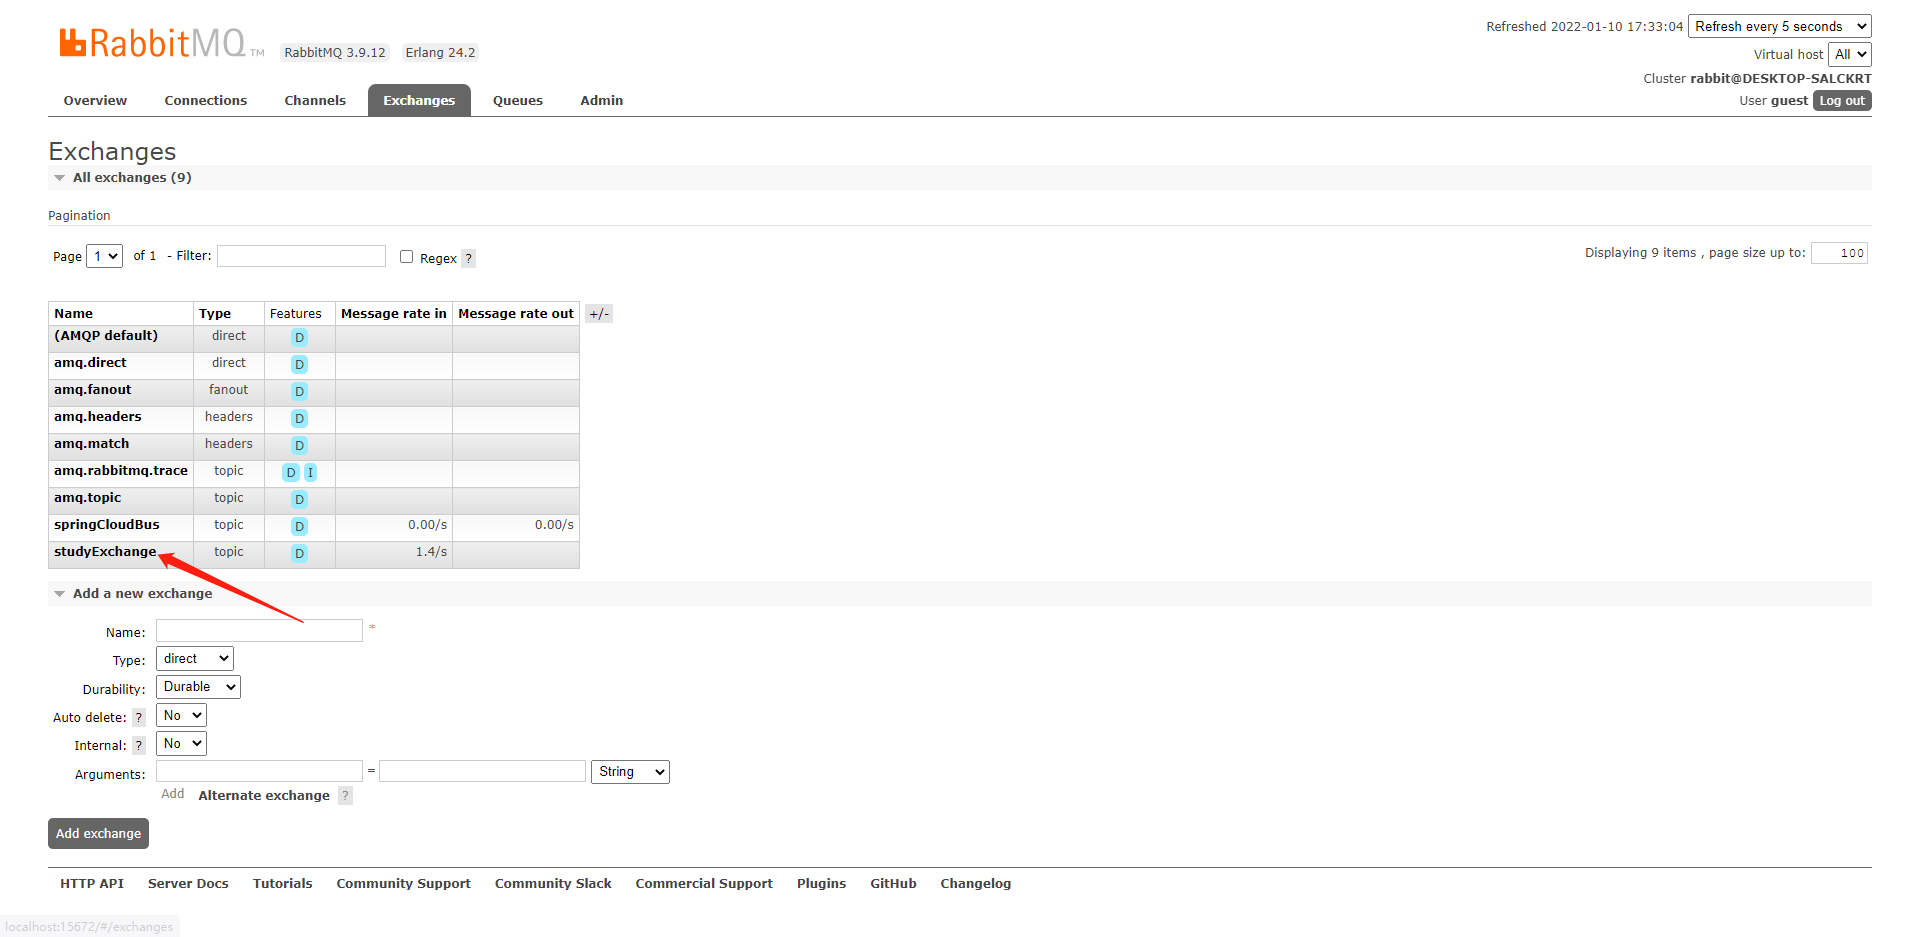Open the Auto delete help question mark
Screen dimensions: 1920x937
click(x=139, y=718)
